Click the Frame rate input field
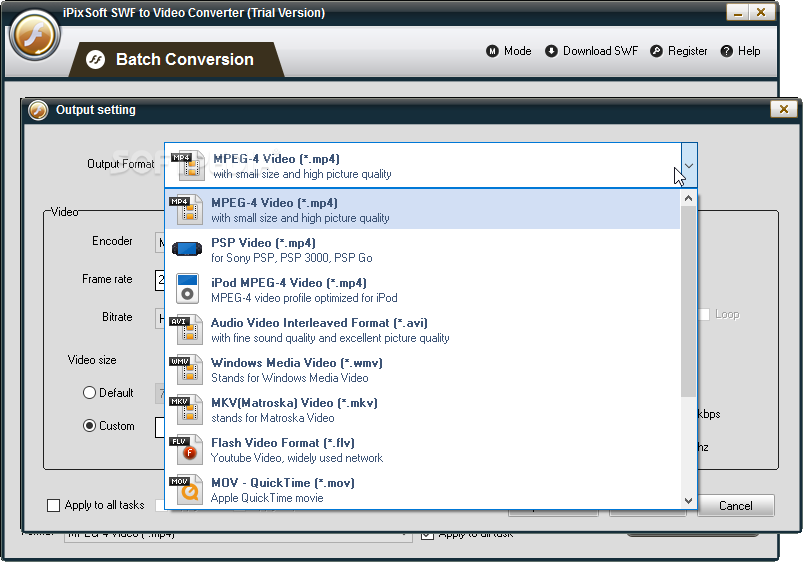The width and height of the screenshot is (803, 562). click(x=160, y=280)
